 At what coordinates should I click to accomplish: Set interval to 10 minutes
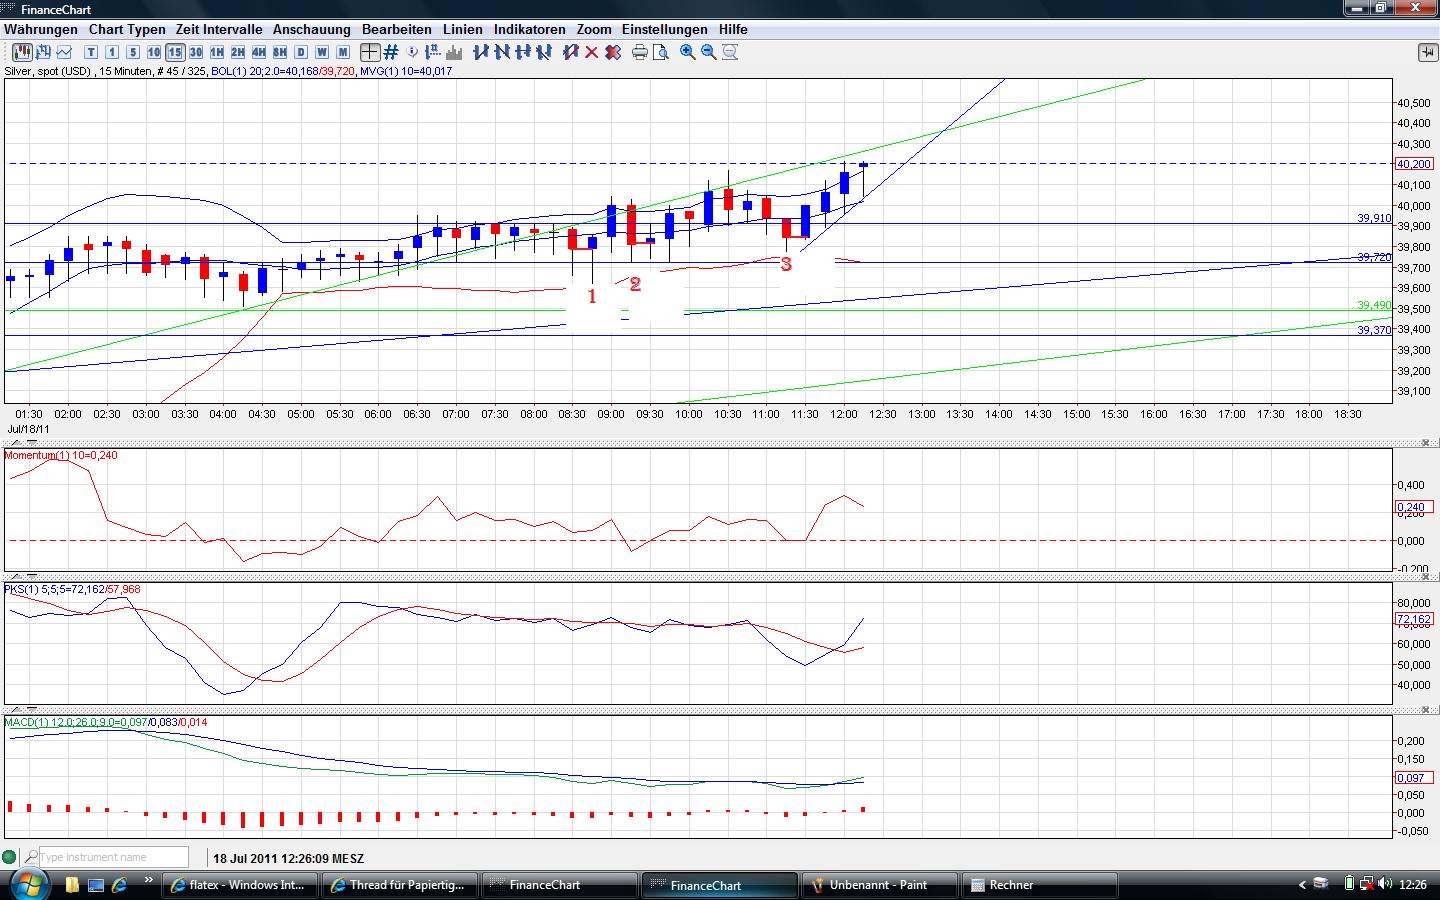154,52
